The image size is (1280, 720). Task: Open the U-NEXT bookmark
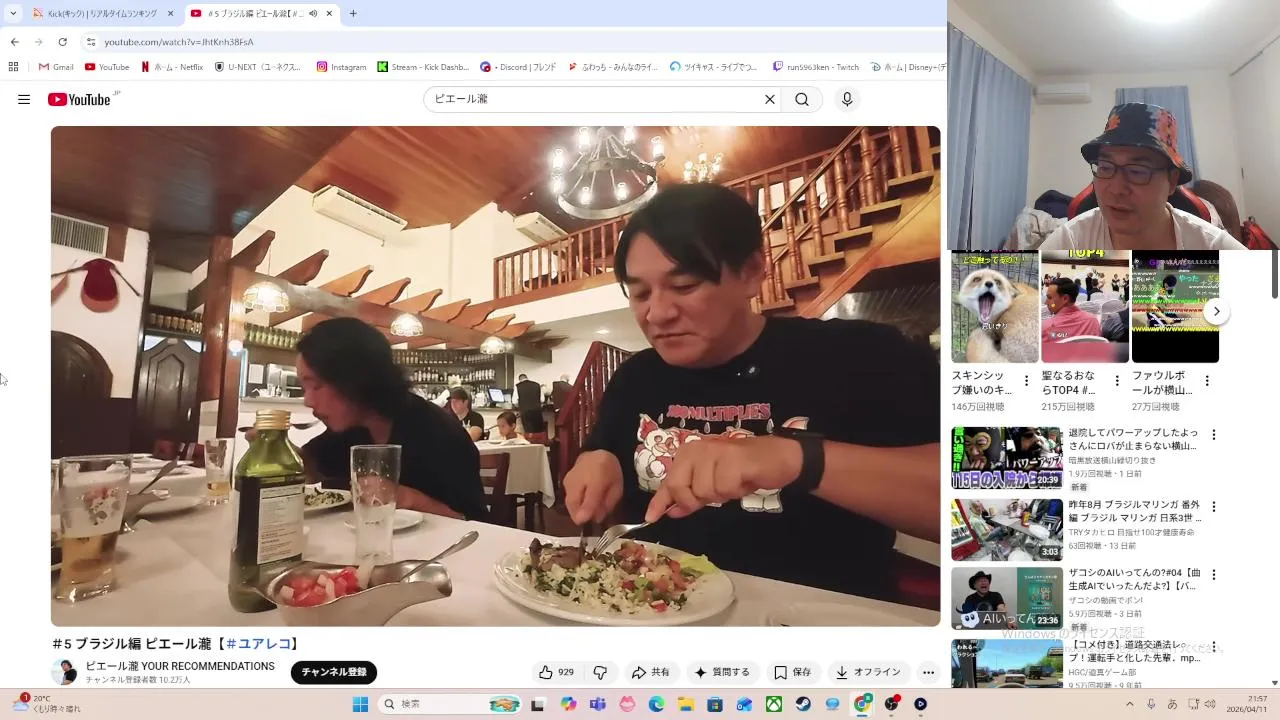[x=258, y=67]
